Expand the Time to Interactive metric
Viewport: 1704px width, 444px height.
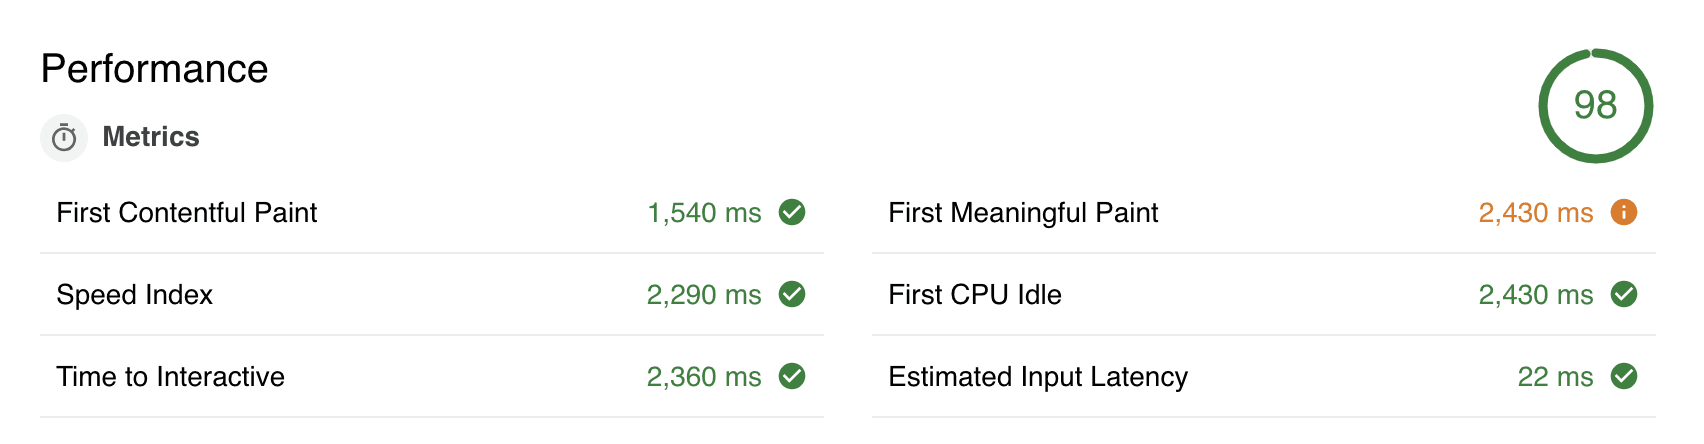pos(170,377)
